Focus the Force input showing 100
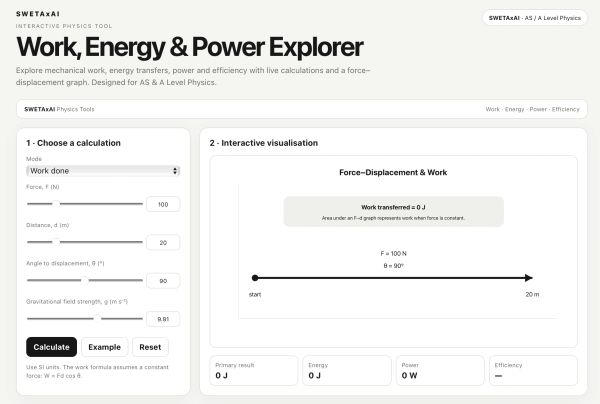This screenshot has height=404, width=600. click(x=163, y=204)
